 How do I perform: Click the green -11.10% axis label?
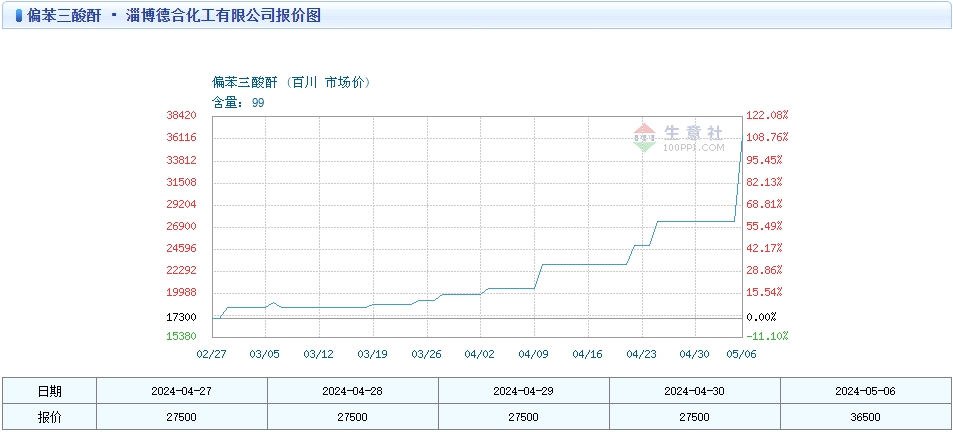click(768, 336)
